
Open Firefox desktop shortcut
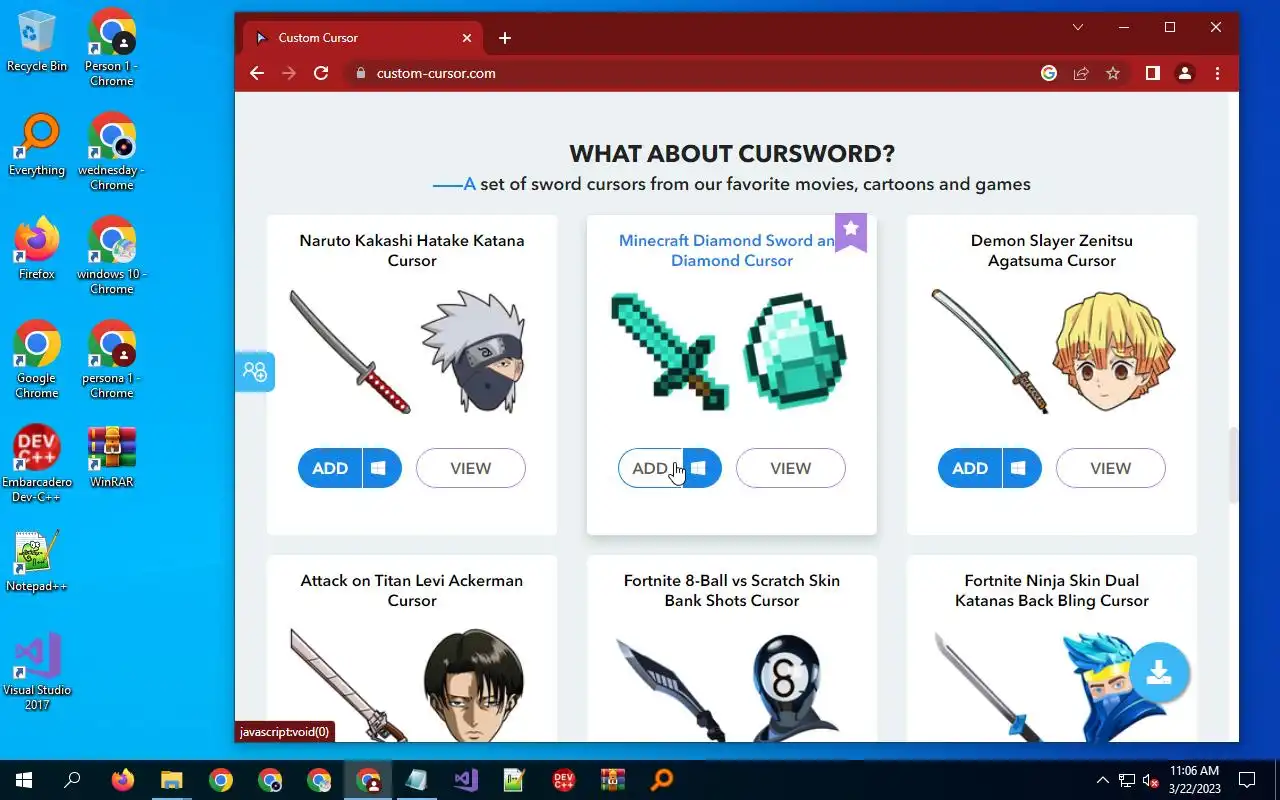click(37, 249)
